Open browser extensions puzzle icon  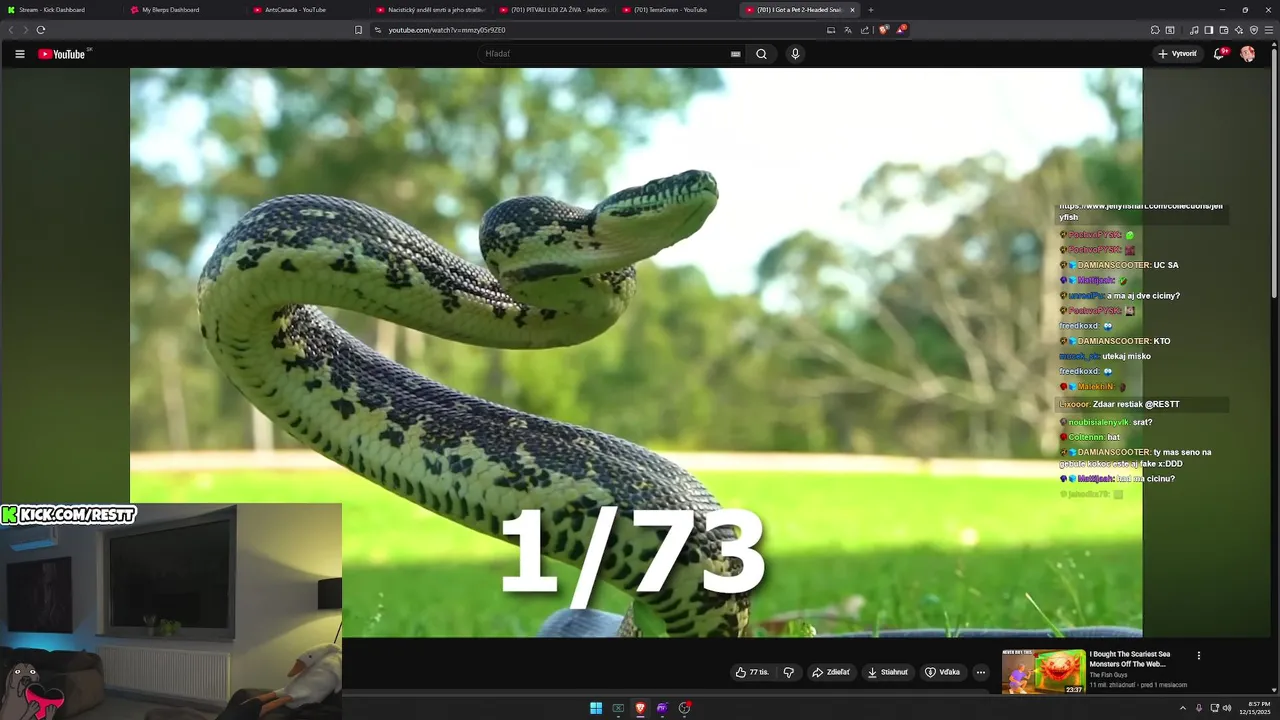tap(1155, 30)
